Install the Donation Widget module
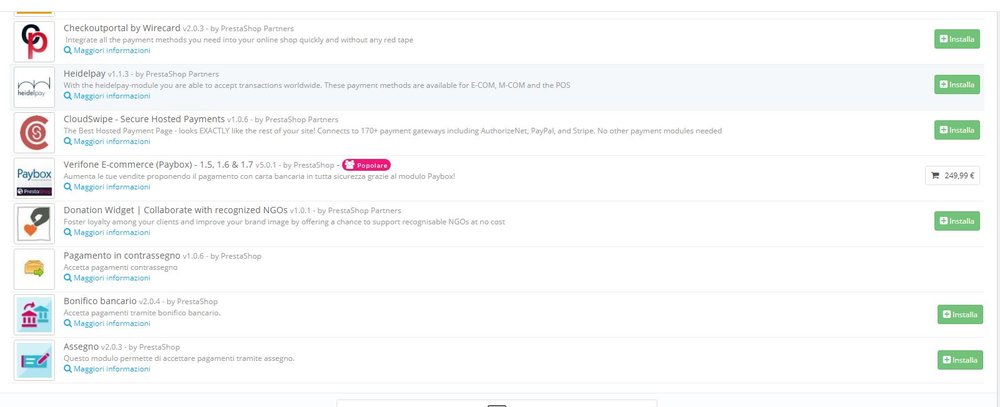This screenshot has width=1000, height=407. click(957, 221)
